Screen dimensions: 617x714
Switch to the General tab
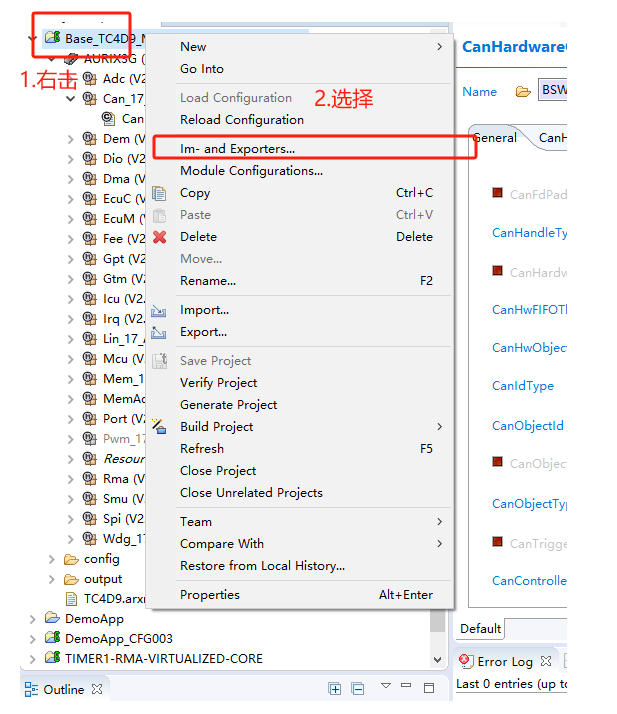(495, 138)
